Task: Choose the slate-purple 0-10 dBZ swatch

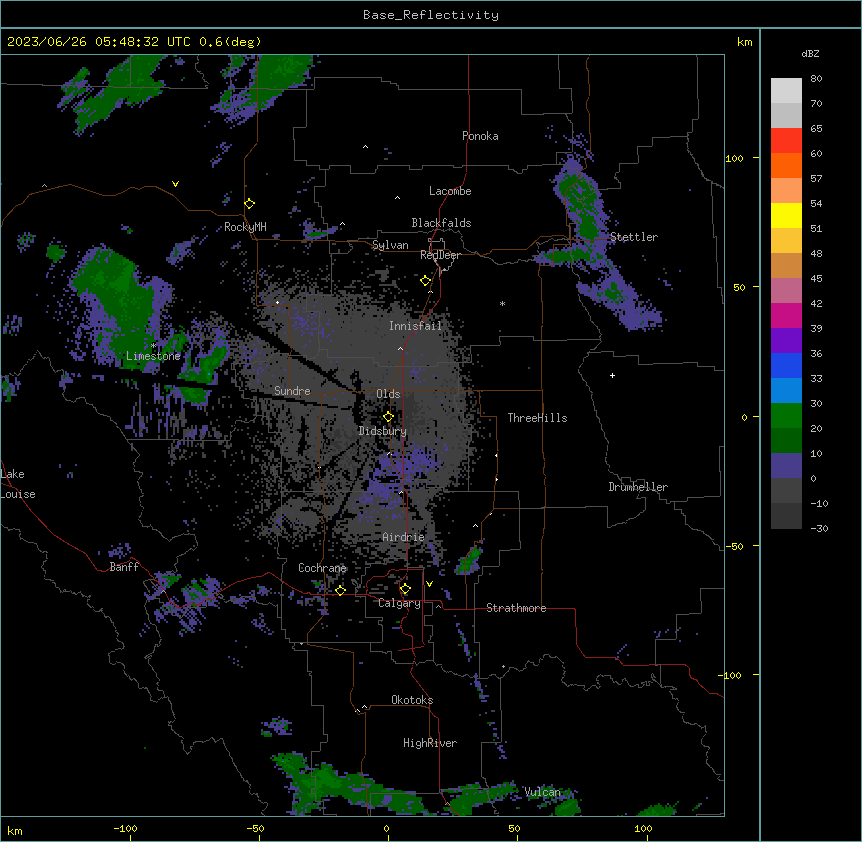Action: (786, 466)
